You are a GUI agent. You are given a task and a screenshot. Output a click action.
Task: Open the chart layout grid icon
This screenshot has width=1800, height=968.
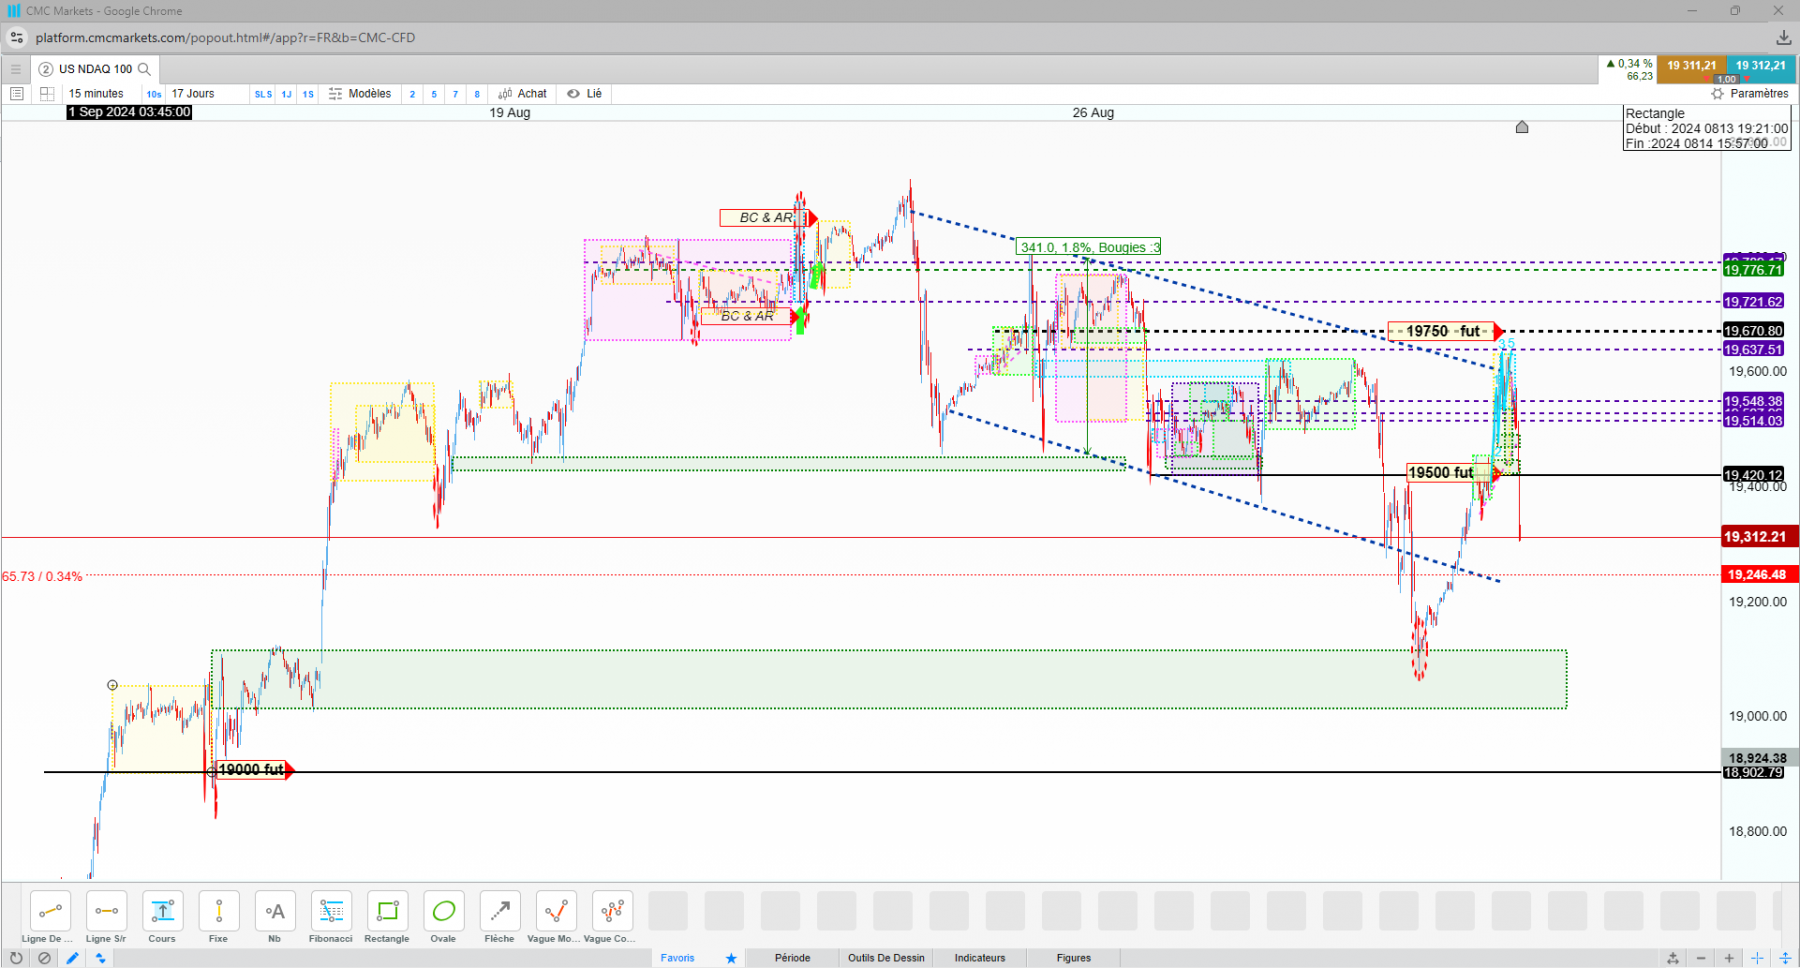point(46,94)
